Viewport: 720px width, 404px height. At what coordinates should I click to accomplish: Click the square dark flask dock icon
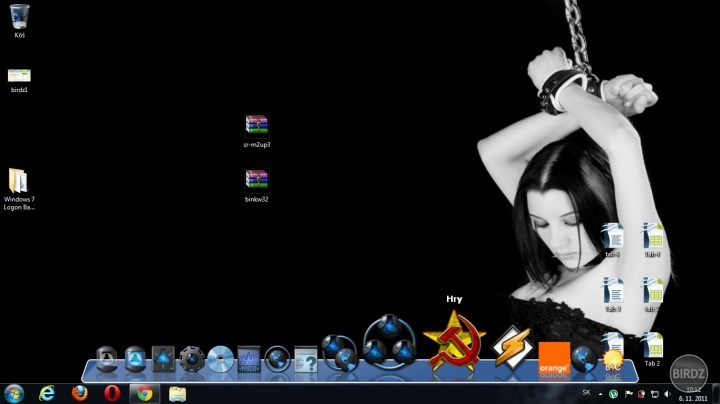click(163, 359)
